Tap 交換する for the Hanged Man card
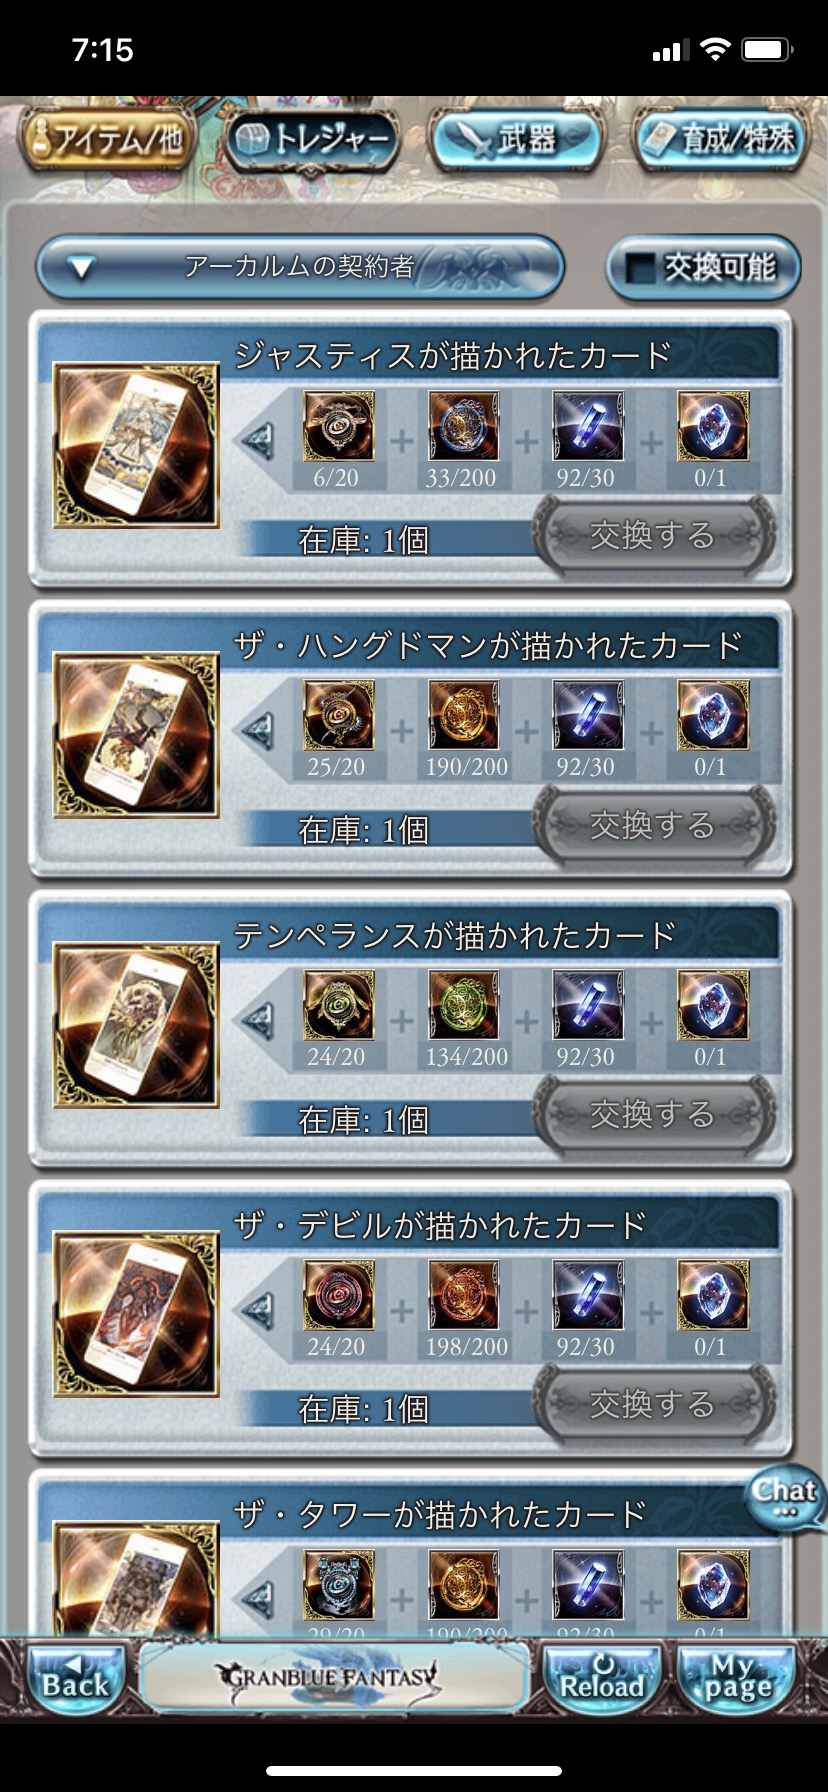 coord(654,825)
